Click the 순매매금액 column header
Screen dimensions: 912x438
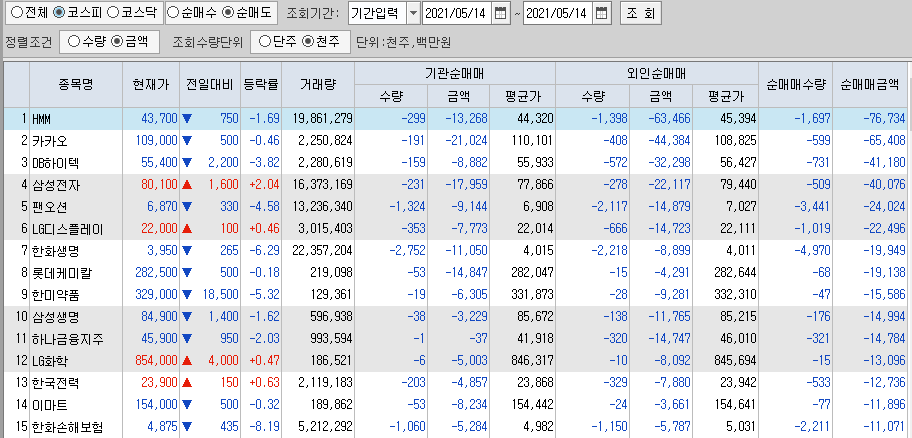click(869, 84)
